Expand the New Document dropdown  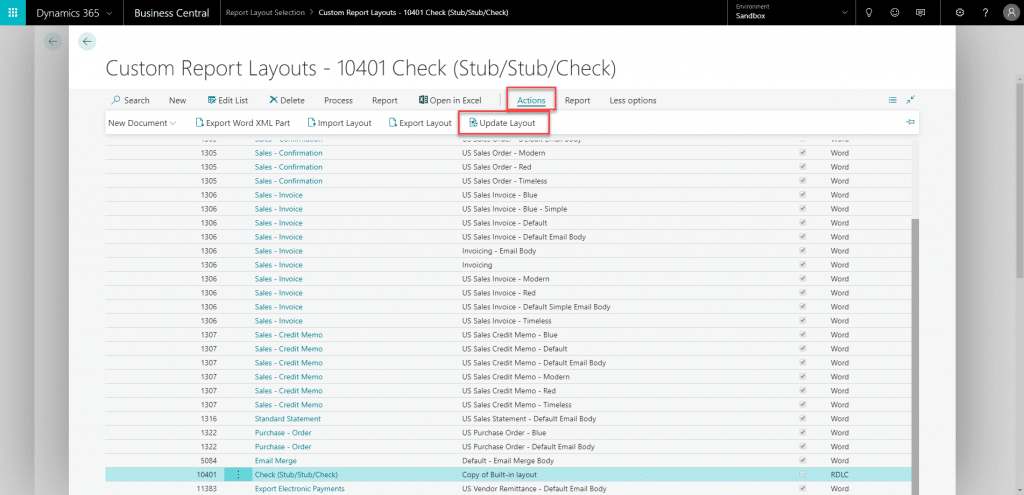point(142,123)
